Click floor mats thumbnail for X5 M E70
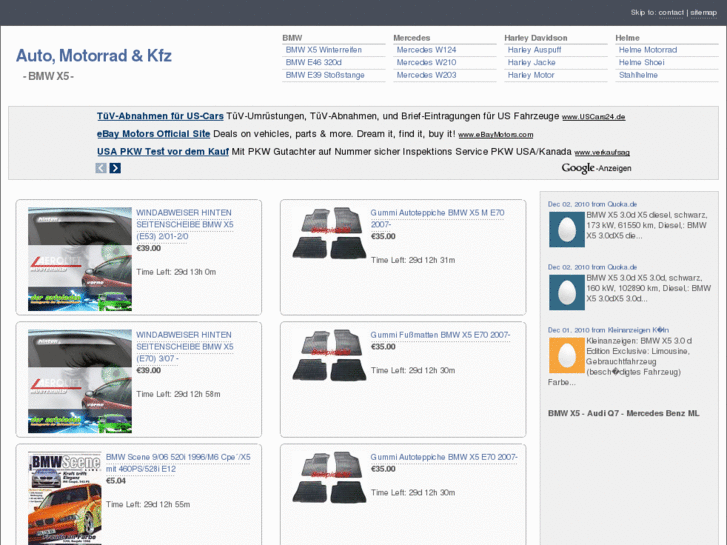727x545 pixels. (329, 233)
